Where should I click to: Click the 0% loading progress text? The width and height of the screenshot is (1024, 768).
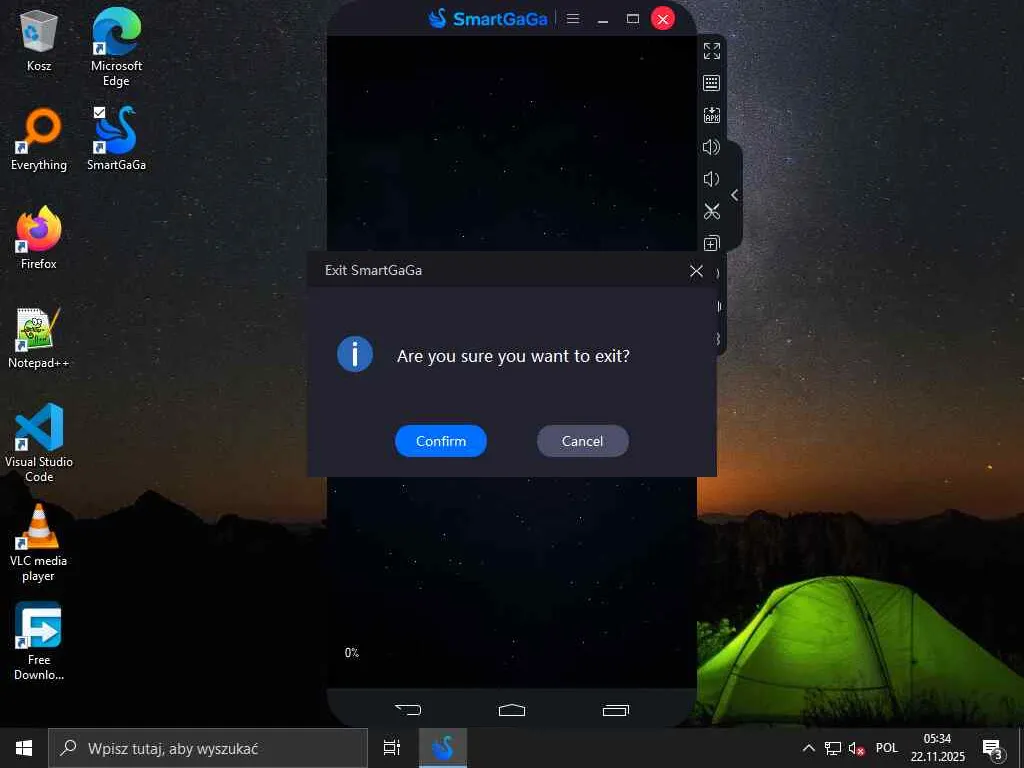click(x=352, y=652)
